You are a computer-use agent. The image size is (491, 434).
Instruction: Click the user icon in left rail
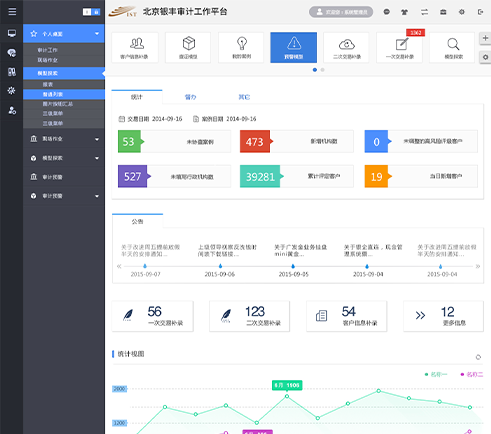click(12, 110)
